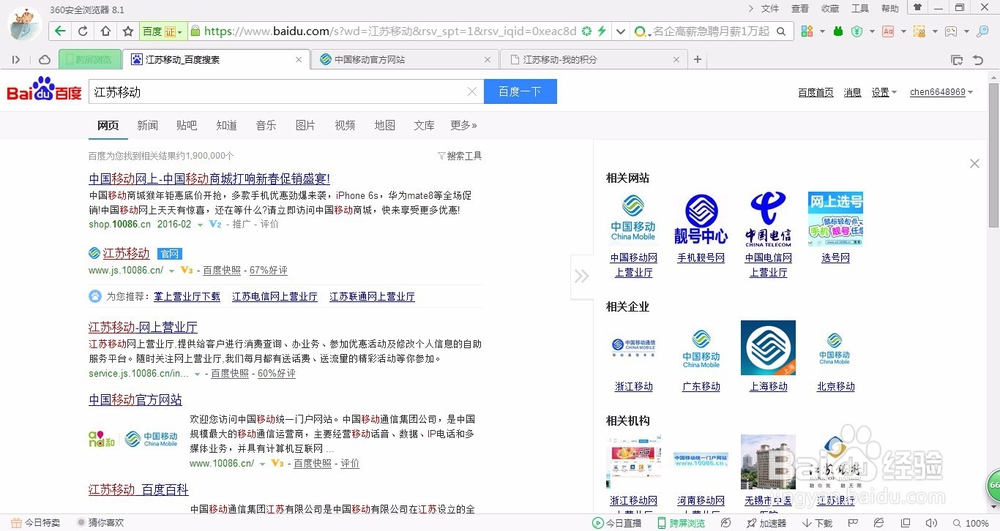1000x531 pixels.
Task: Open 加速器 in the status bar
Action: tap(767, 523)
